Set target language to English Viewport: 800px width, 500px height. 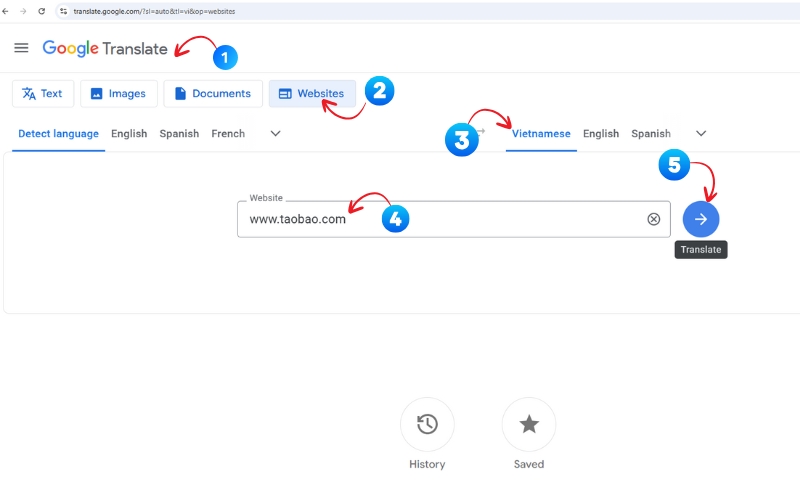pyautogui.click(x=601, y=134)
